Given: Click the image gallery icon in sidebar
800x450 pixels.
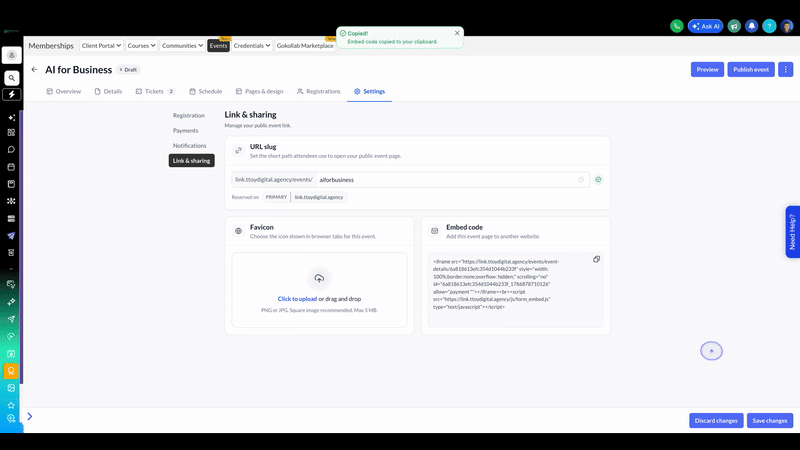Looking at the screenshot, I should [x=11, y=388].
